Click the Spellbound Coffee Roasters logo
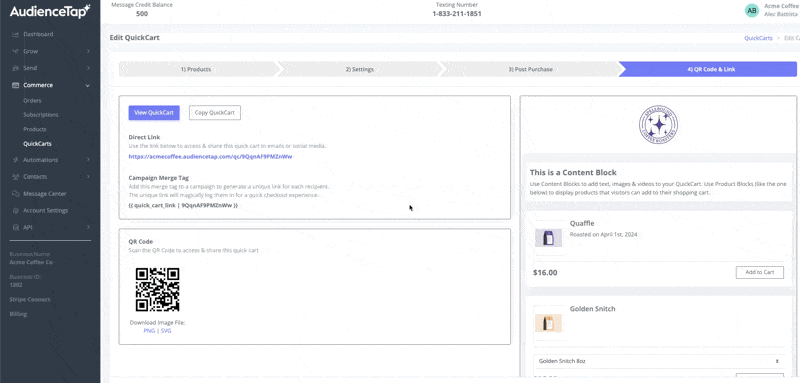This screenshot has height=383, width=800. pyautogui.click(x=659, y=125)
